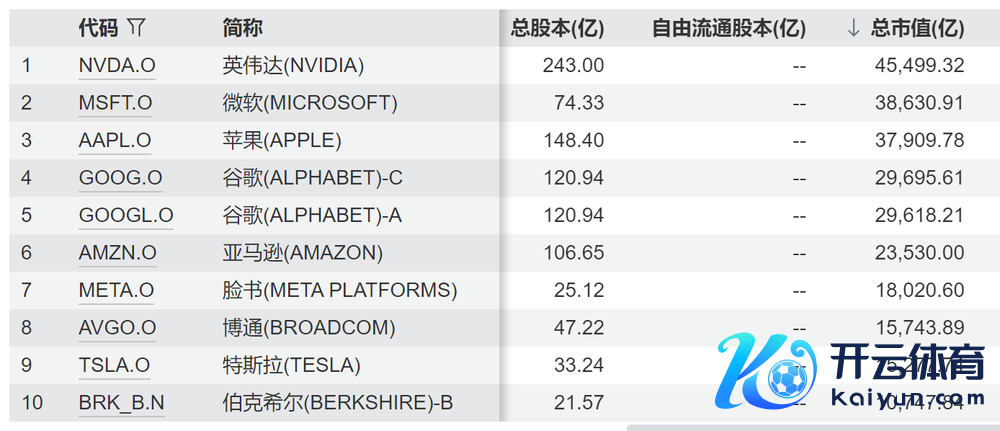The height and width of the screenshot is (431, 1000).
Task: Sort by the 简称 column header
Action: [243, 29]
